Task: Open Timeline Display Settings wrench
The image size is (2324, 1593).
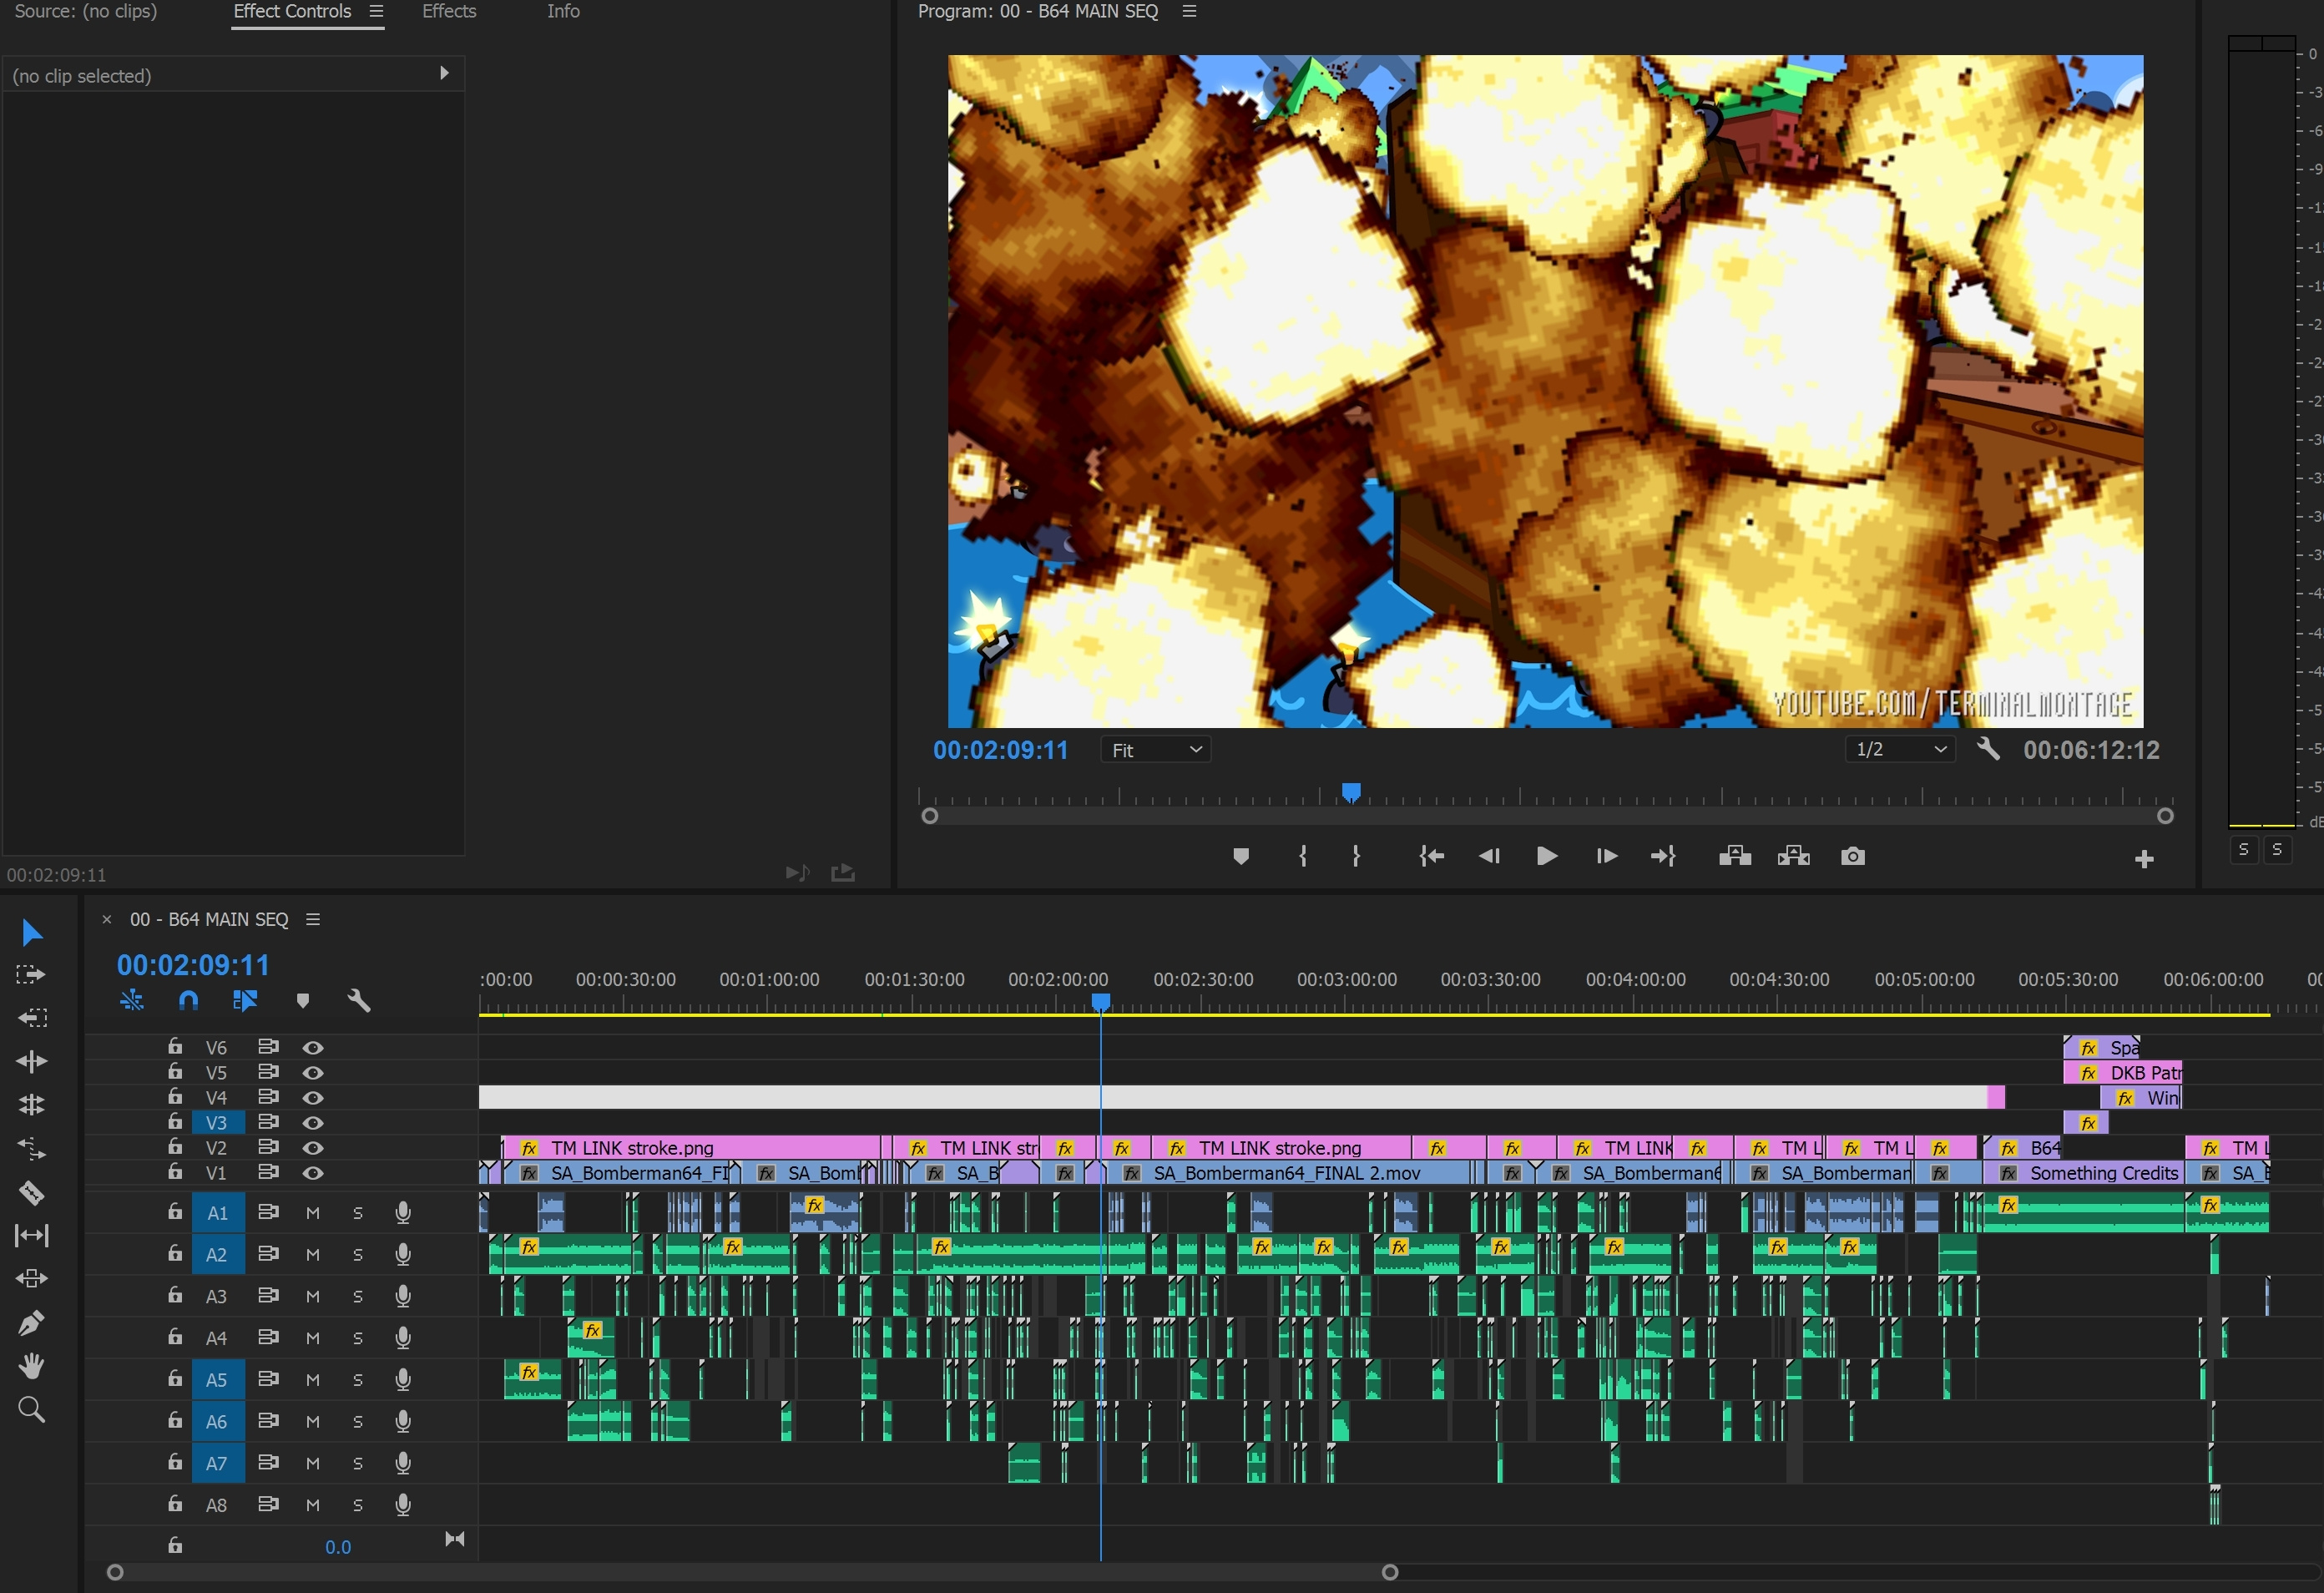Action: pos(359,1000)
